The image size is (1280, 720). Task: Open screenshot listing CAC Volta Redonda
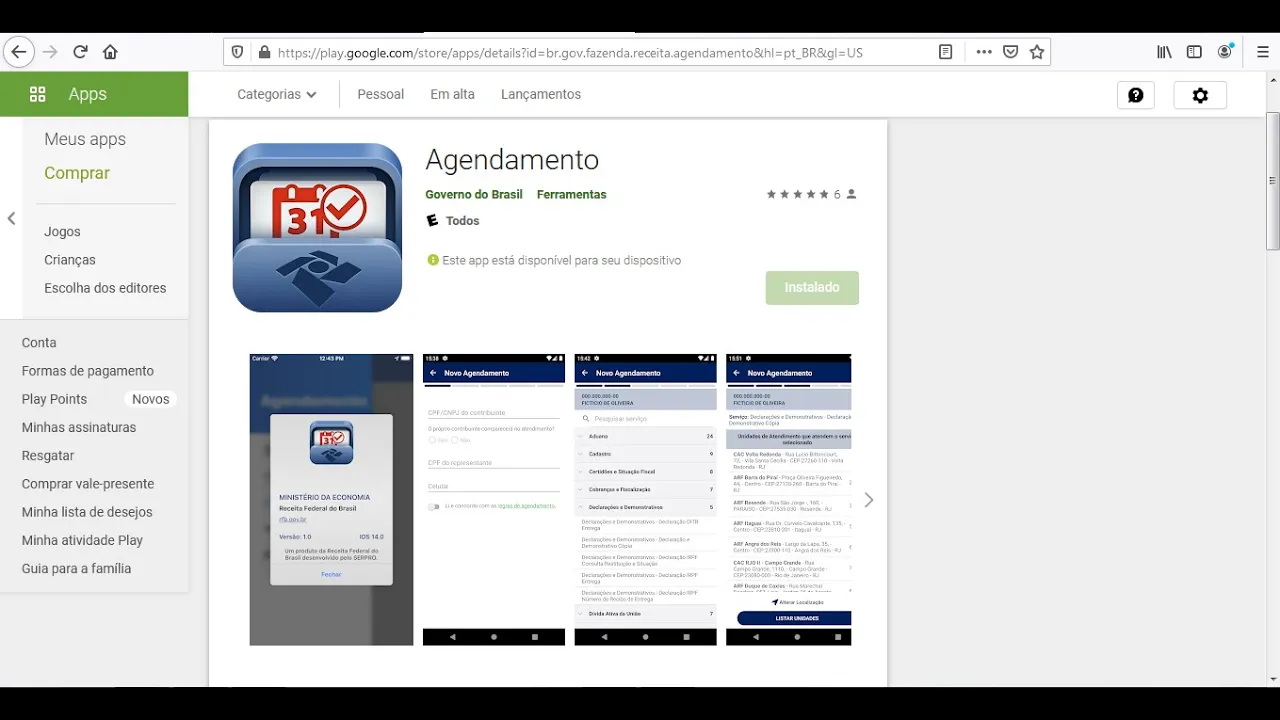[x=789, y=499]
